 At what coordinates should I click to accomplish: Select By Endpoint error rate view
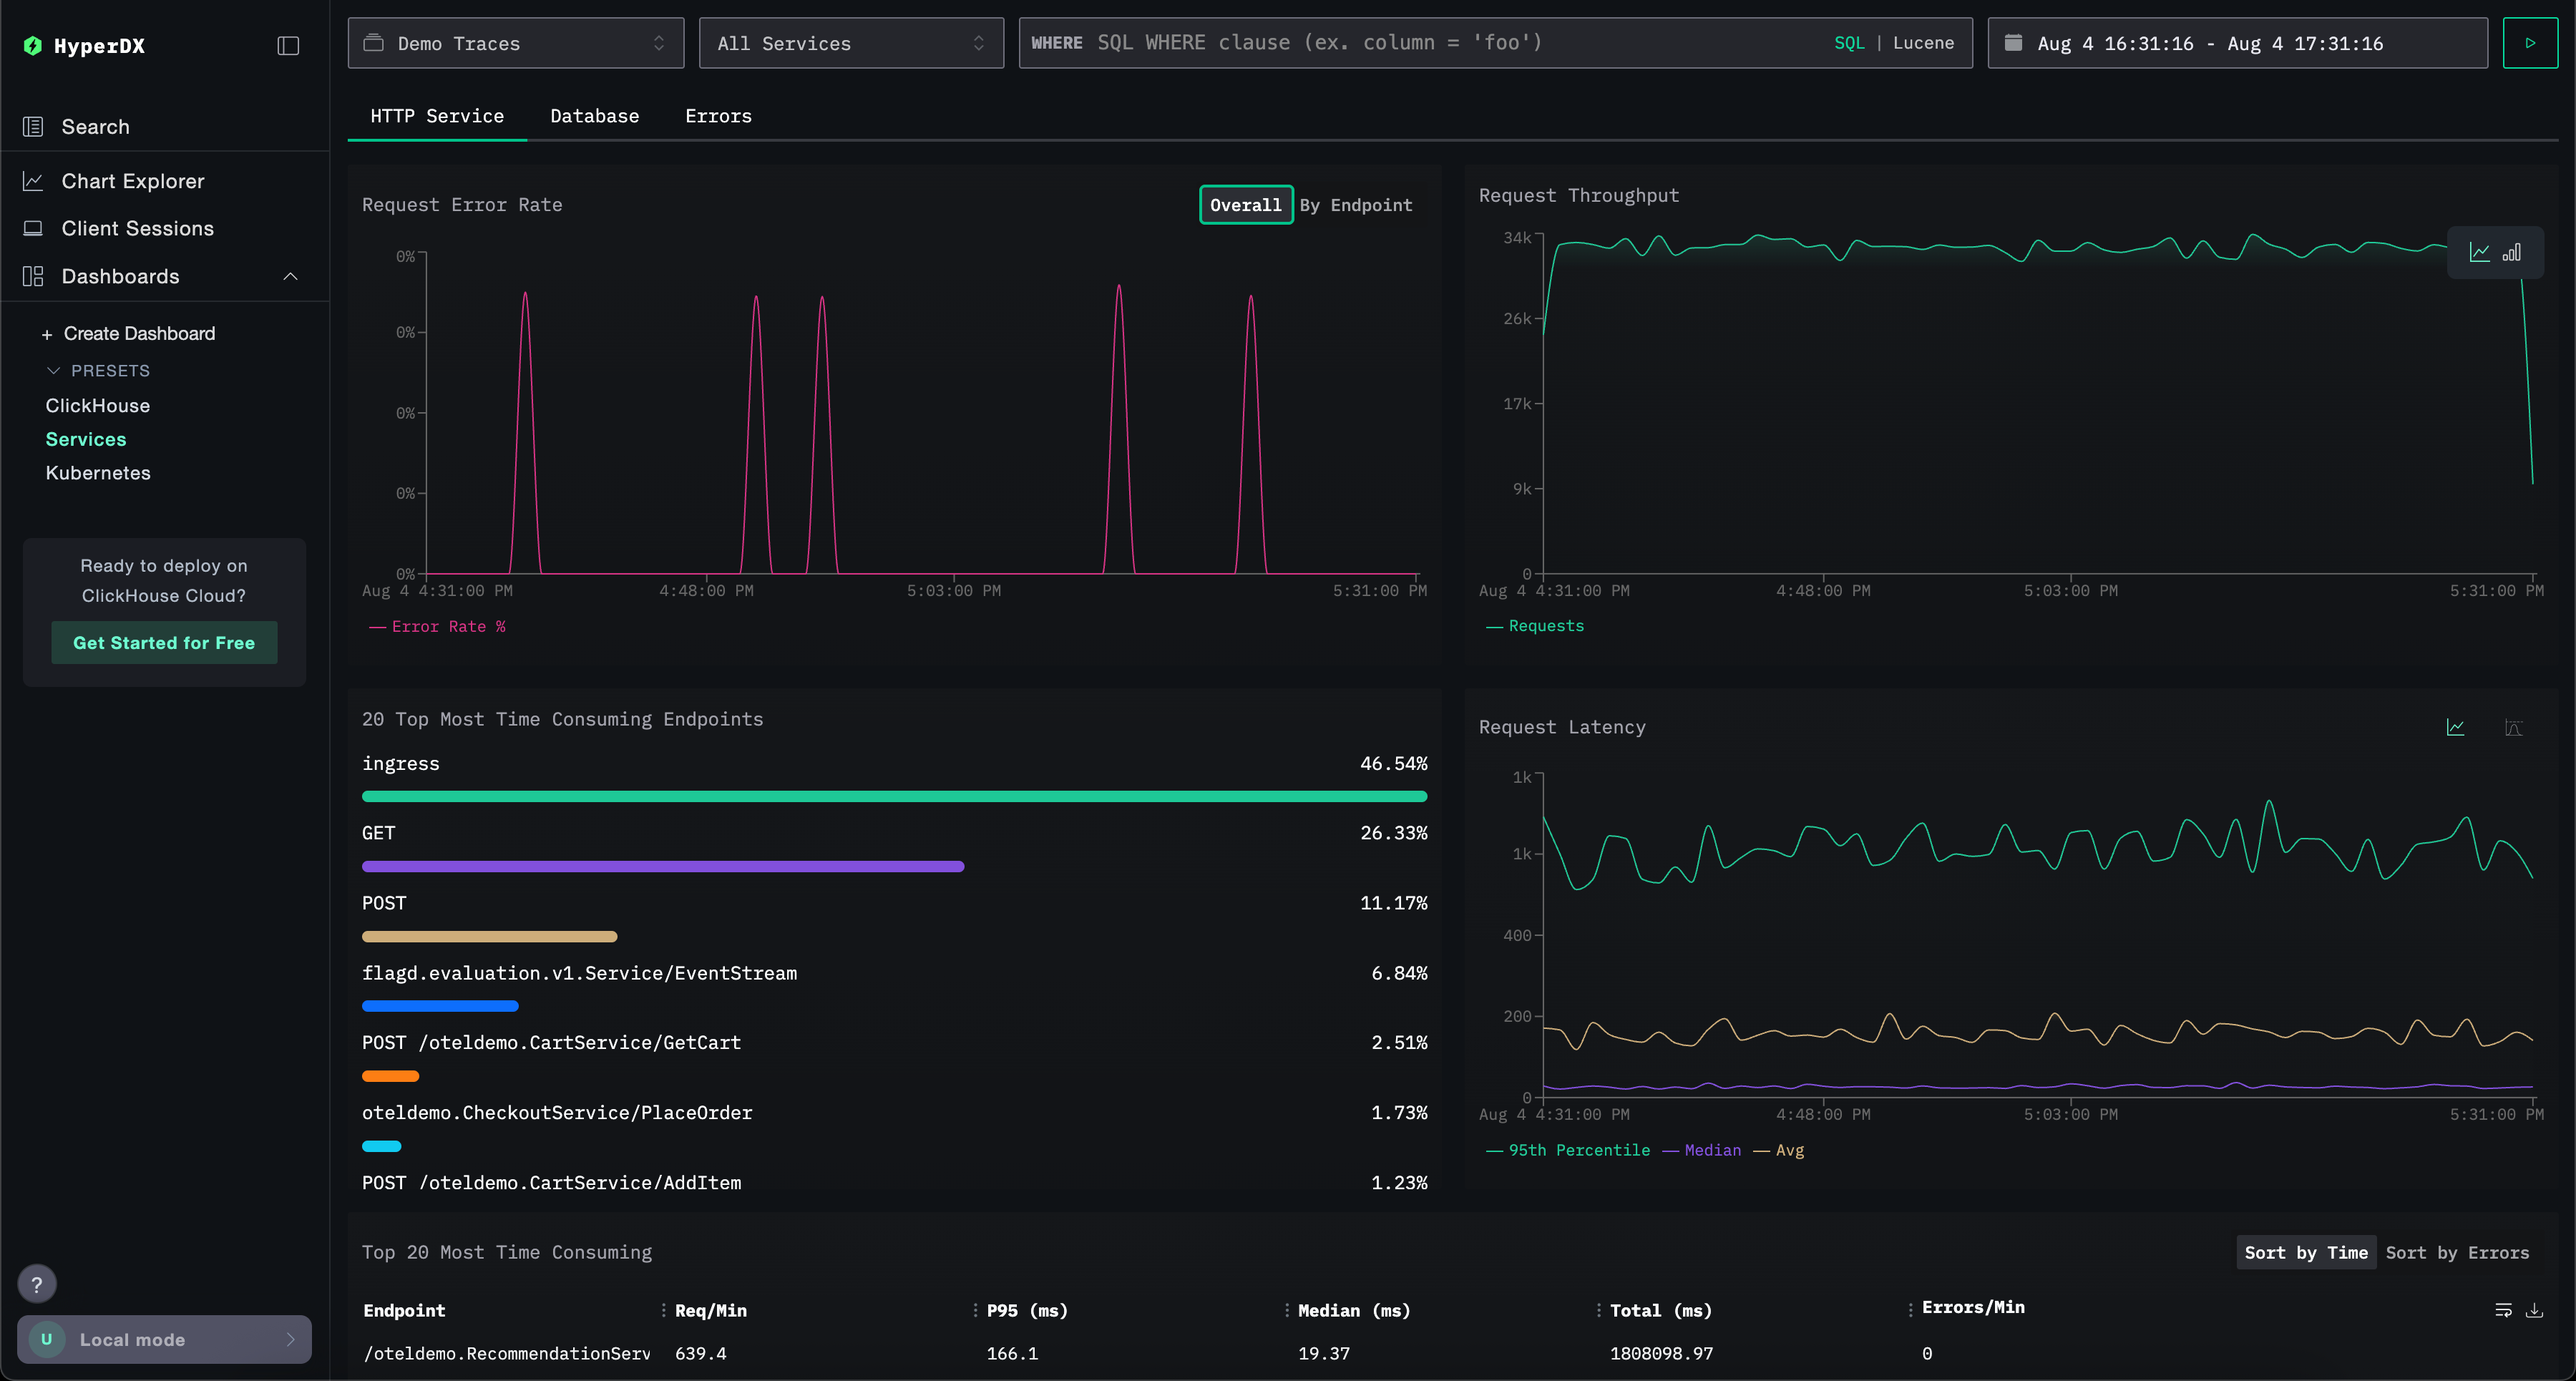coord(1355,205)
